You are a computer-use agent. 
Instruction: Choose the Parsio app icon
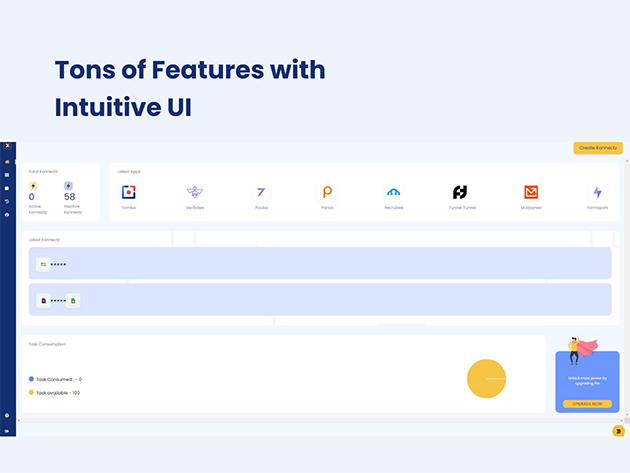click(x=327, y=192)
